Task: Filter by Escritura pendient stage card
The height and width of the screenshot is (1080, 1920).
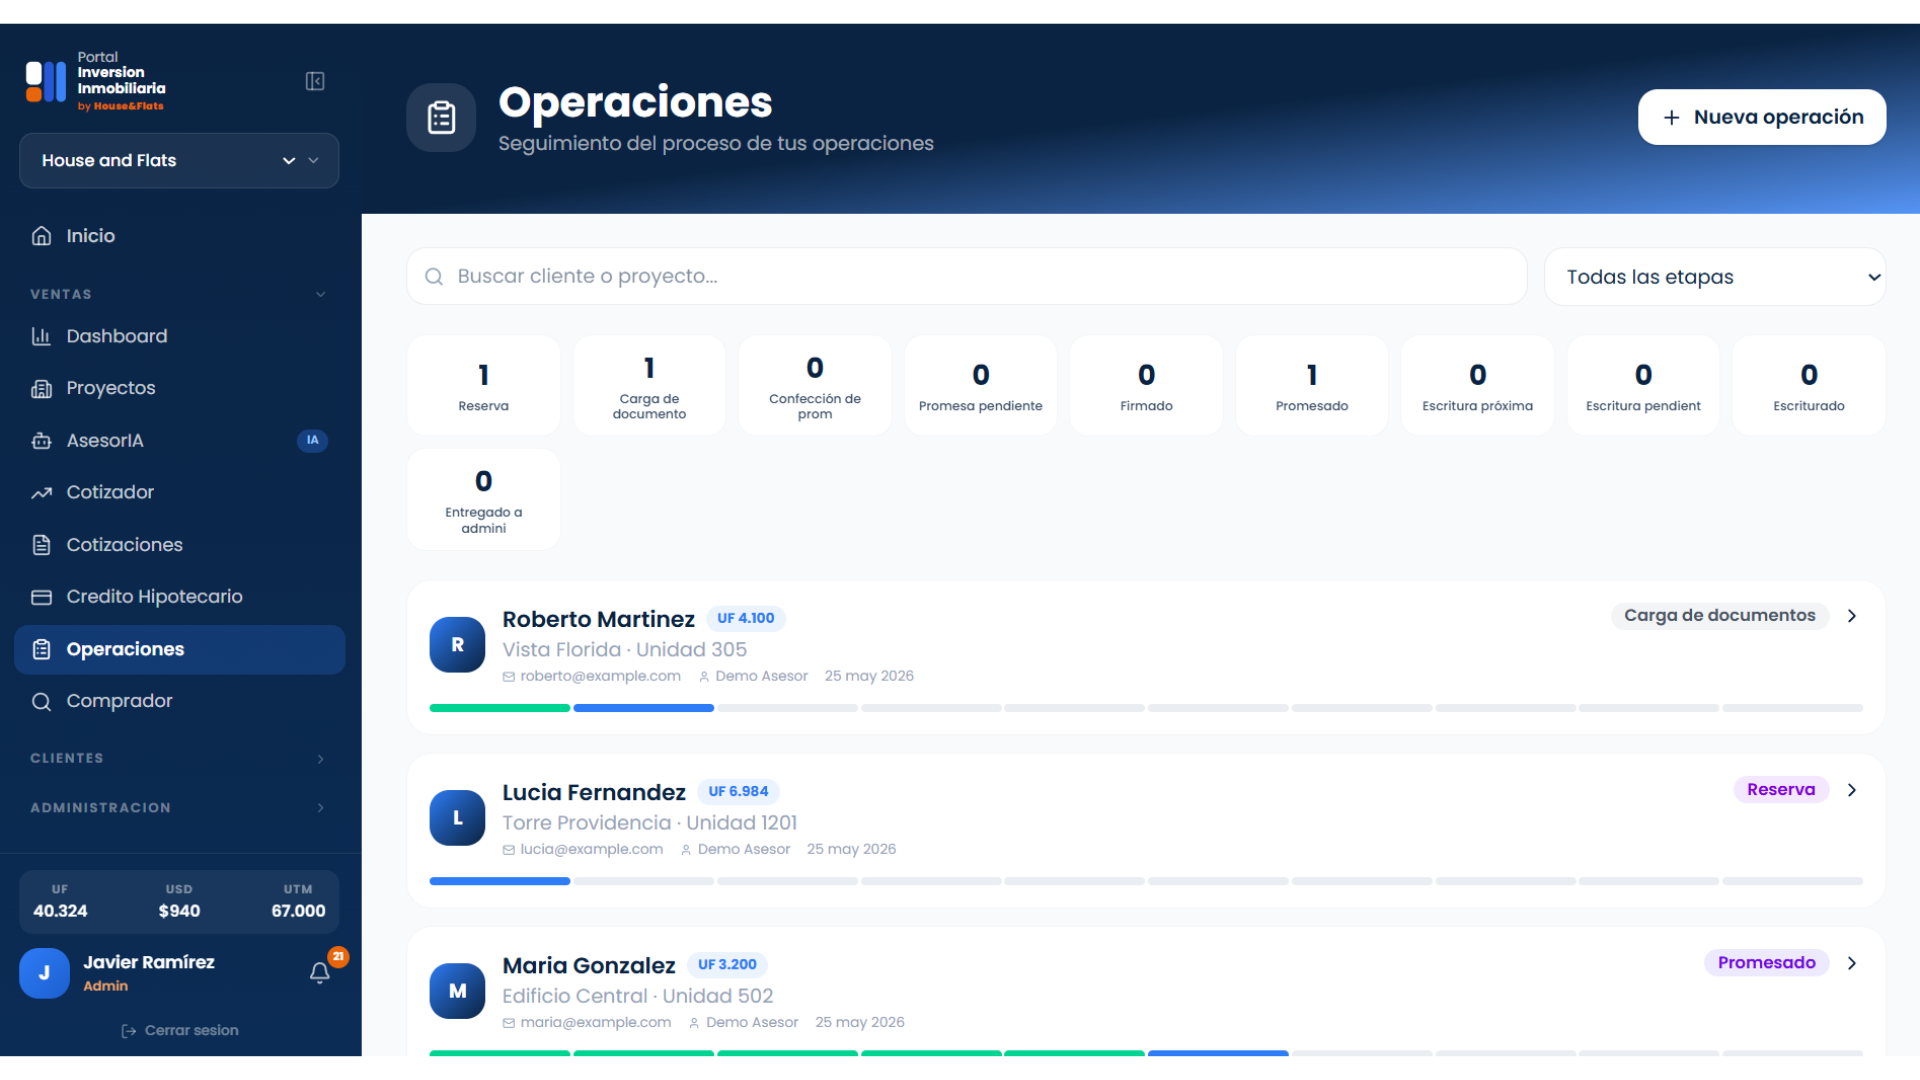Action: pos(1643,385)
